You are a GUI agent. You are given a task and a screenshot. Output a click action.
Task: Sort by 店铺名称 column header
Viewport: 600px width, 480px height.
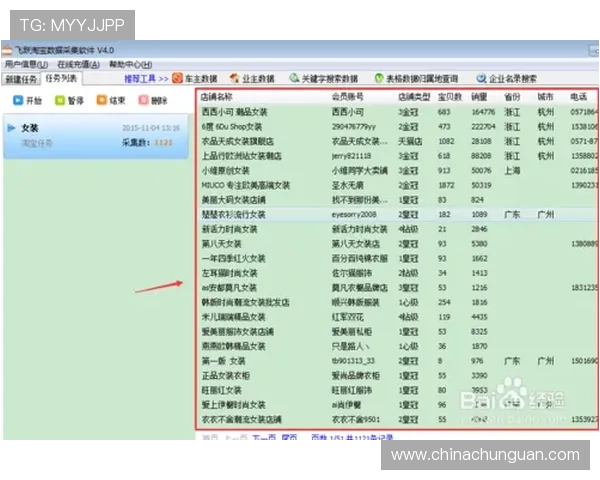[217, 97]
